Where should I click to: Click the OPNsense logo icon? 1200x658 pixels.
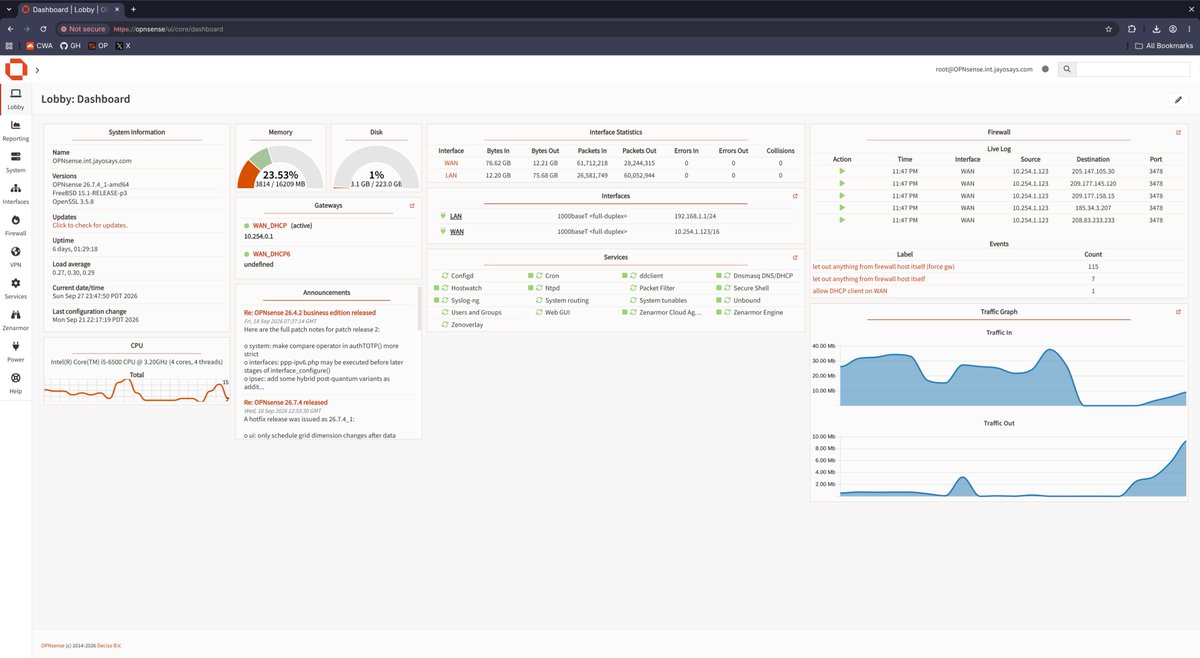coord(15,70)
